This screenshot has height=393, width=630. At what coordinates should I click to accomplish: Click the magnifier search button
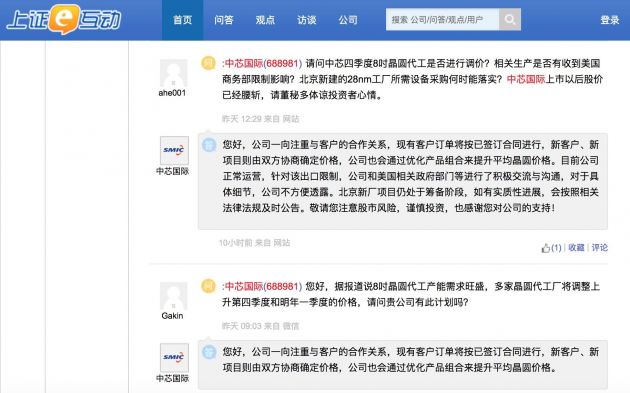[x=510, y=19]
